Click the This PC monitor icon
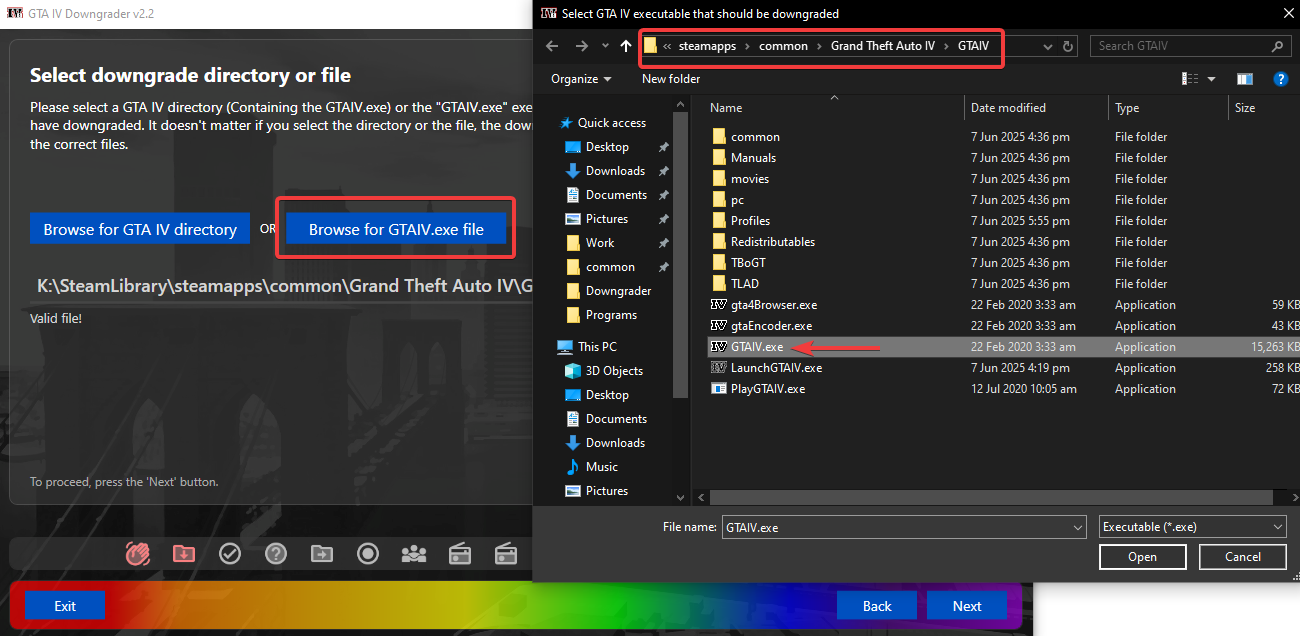1300x636 pixels. point(565,347)
